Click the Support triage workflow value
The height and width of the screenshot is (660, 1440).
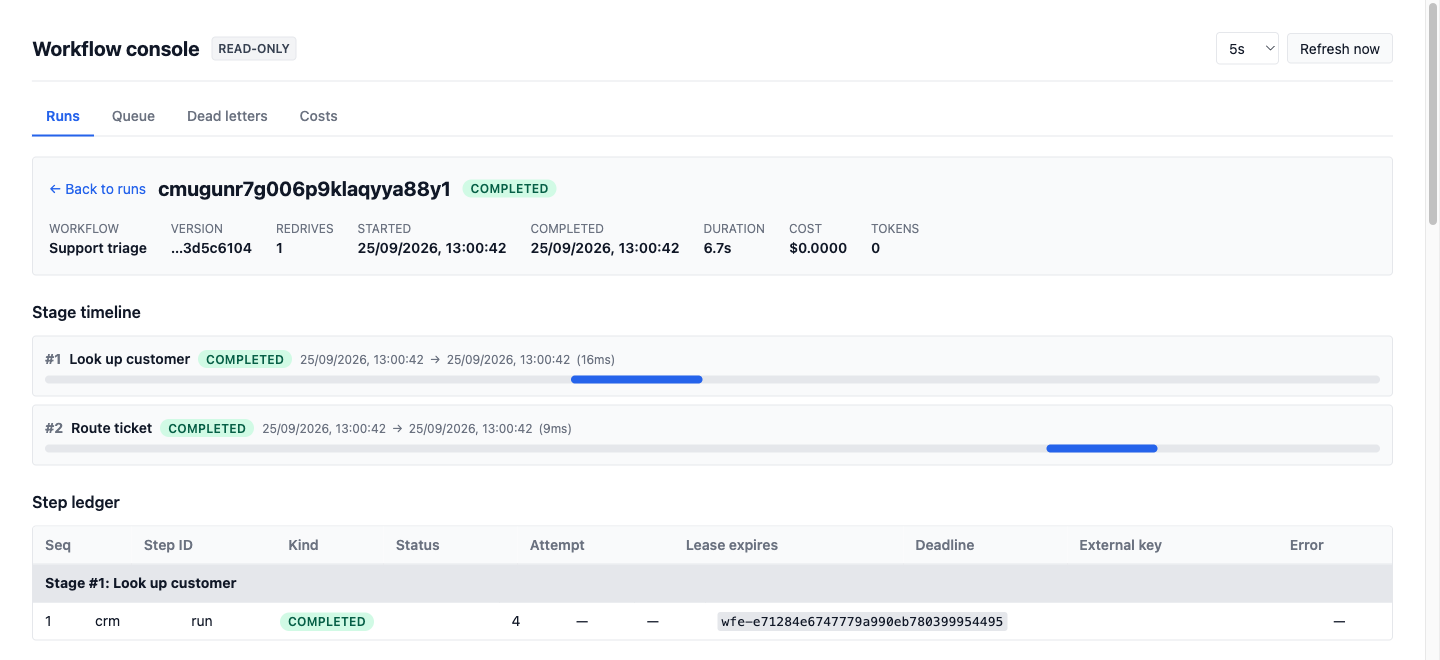pyautogui.click(x=98, y=248)
